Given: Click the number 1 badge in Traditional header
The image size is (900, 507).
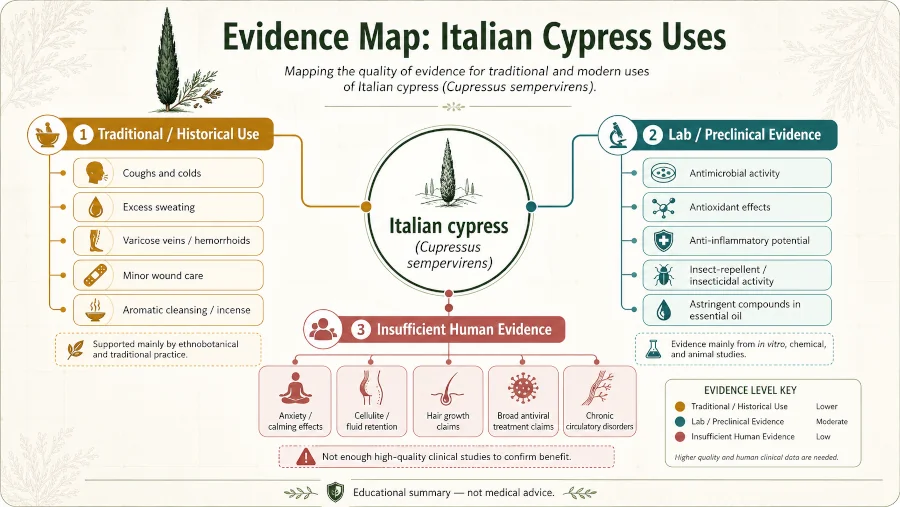Looking at the screenshot, I should (83, 135).
